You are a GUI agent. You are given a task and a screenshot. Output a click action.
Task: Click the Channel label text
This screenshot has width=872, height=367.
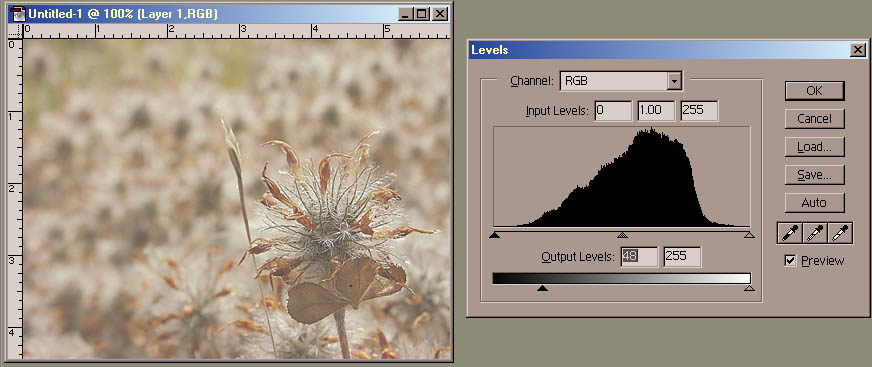532,81
